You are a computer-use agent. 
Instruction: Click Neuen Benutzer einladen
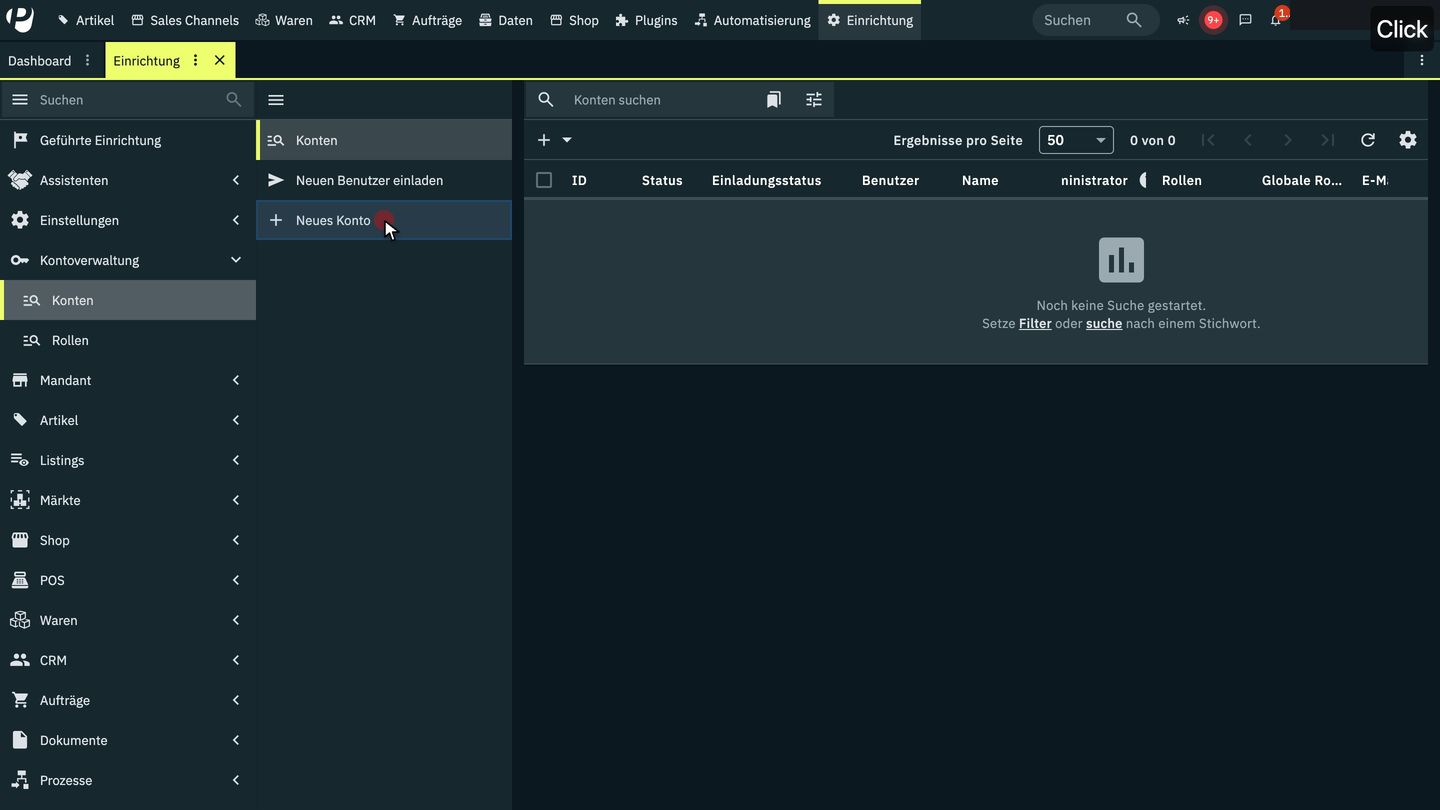pos(384,180)
